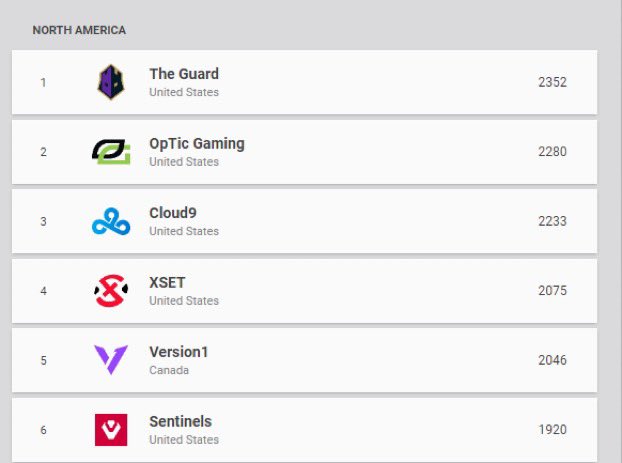Open the Version1 team name link
The image size is (622, 463).
click(179, 352)
